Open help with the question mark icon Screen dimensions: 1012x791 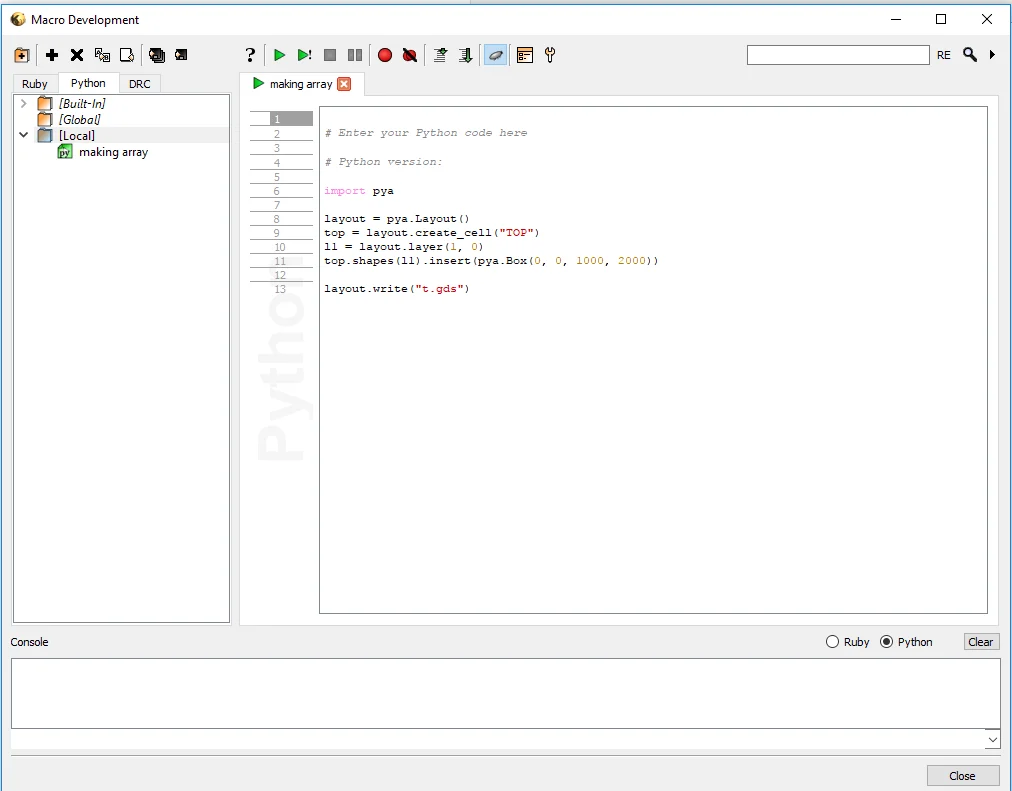click(x=250, y=55)
